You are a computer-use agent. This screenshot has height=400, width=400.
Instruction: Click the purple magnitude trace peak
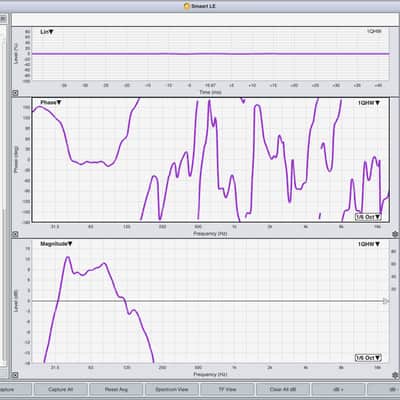pyautogui.click(x=68, y=257)
